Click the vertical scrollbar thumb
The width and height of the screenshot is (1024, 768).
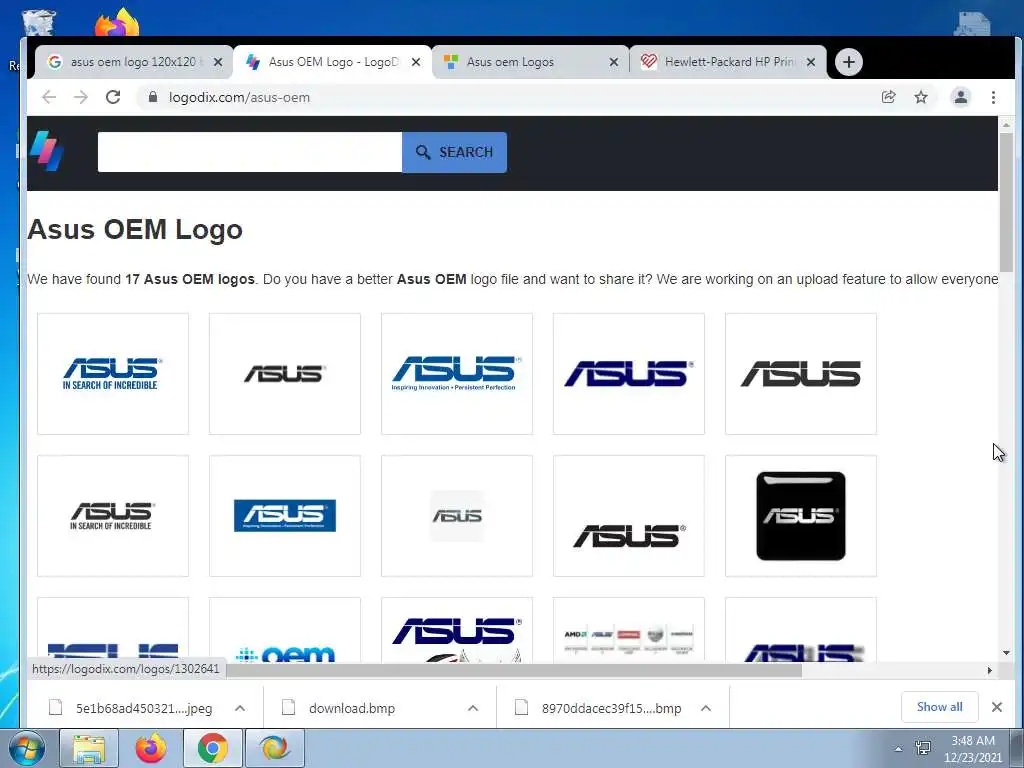point(1006,202)
